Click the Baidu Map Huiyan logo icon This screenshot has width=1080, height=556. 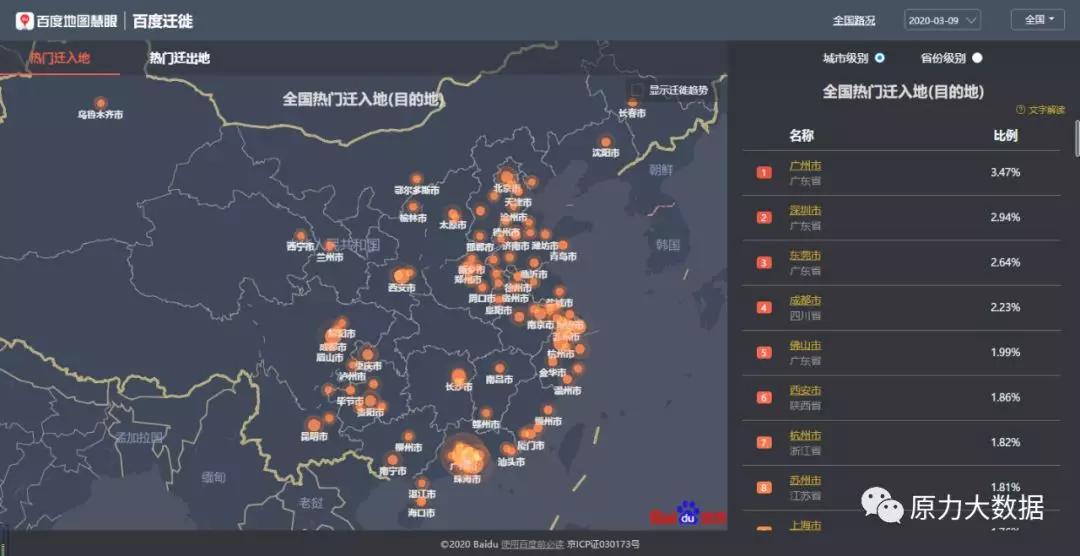click(24, 19)
